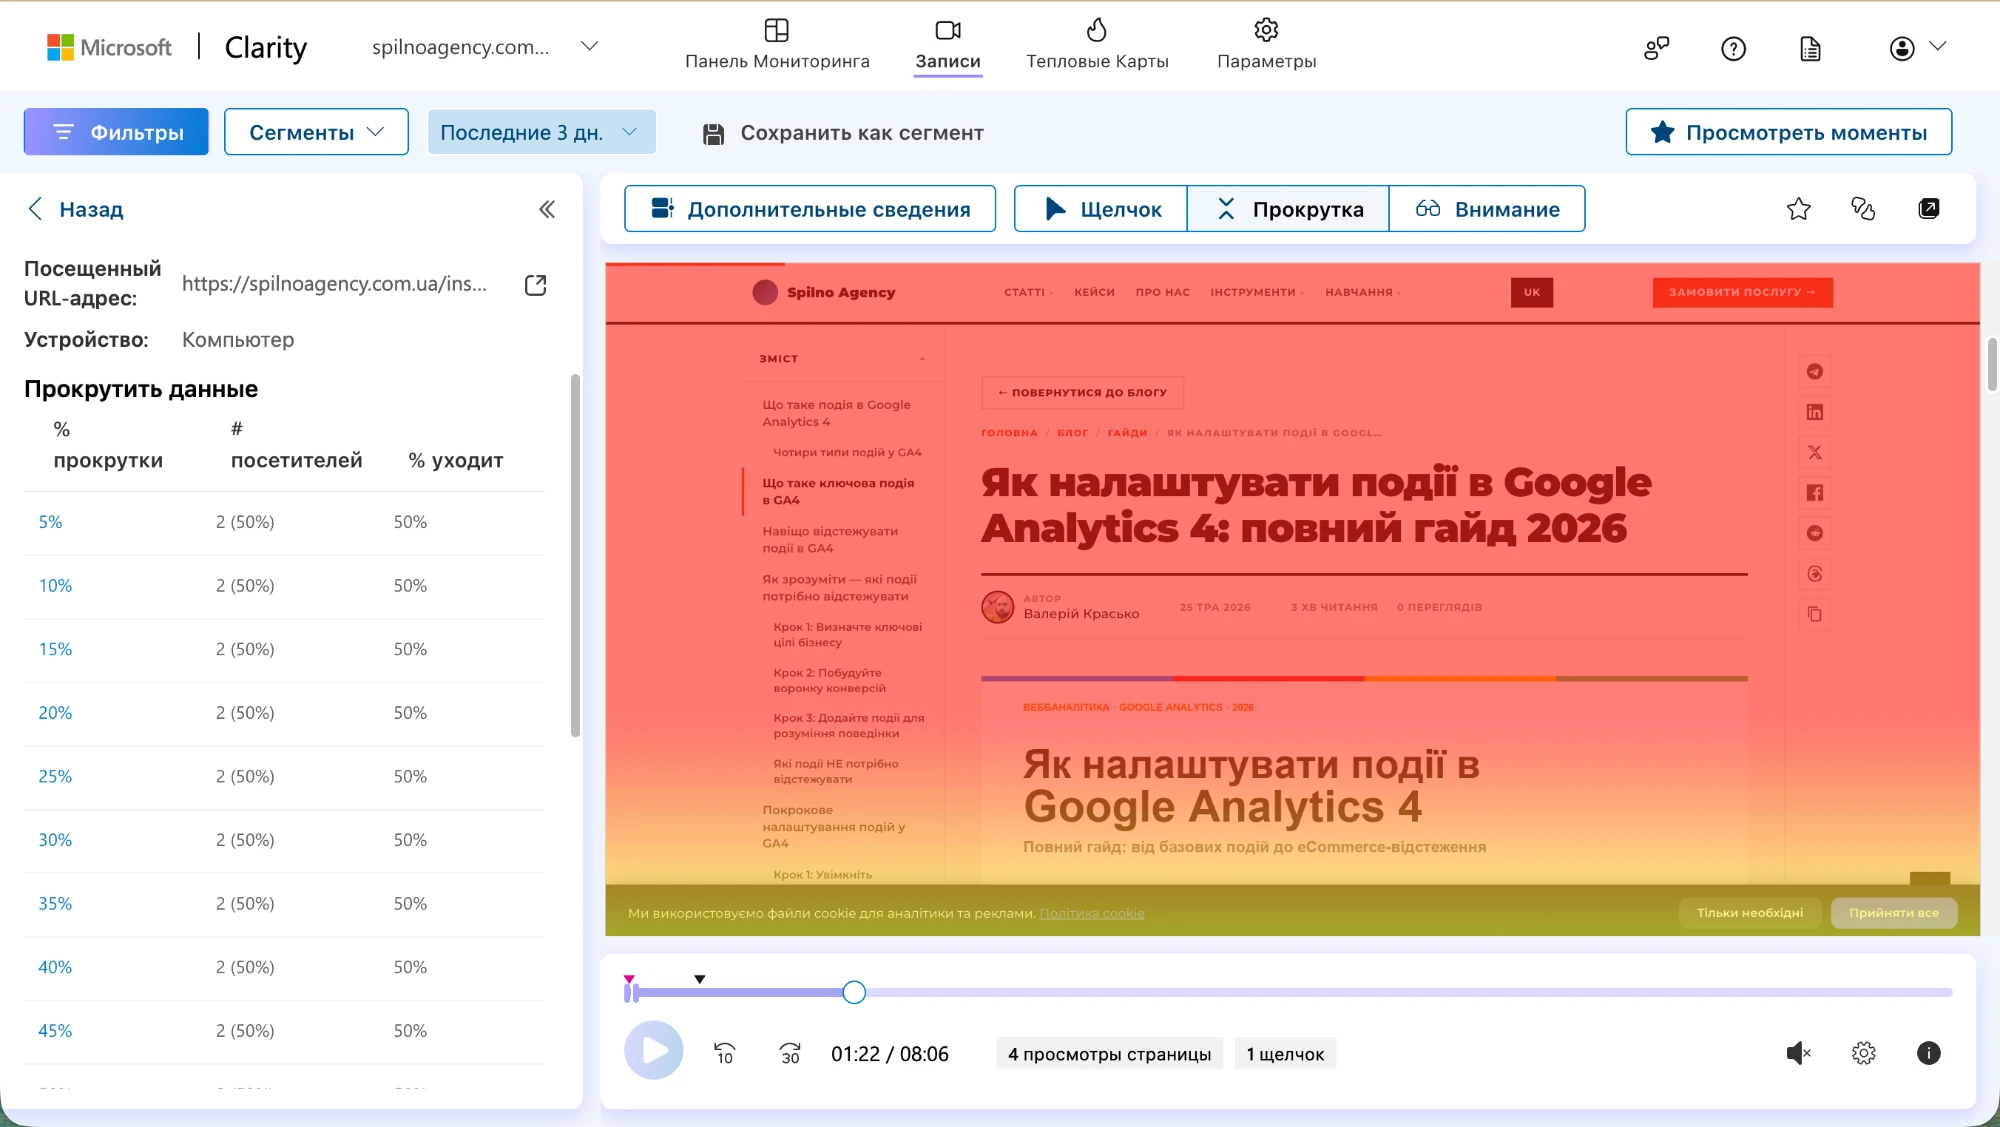The width and height of the screenshot is (2000, 1127).
Task: Click Прийняти все cookie button
Action: [1894, 913]
